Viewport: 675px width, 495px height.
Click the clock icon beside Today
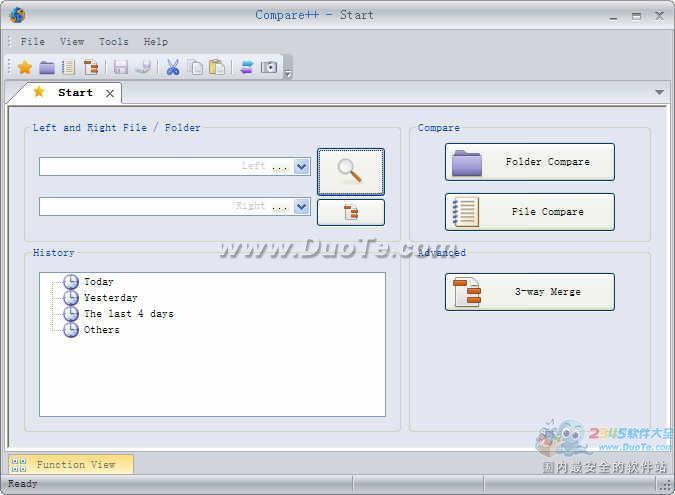click(x=71, y=282)
